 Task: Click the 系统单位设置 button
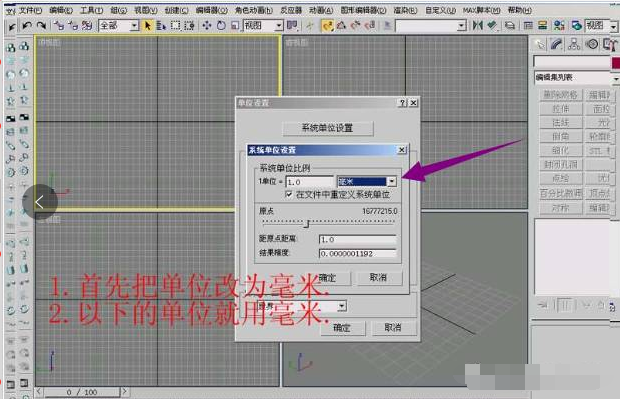coord(328,128)
